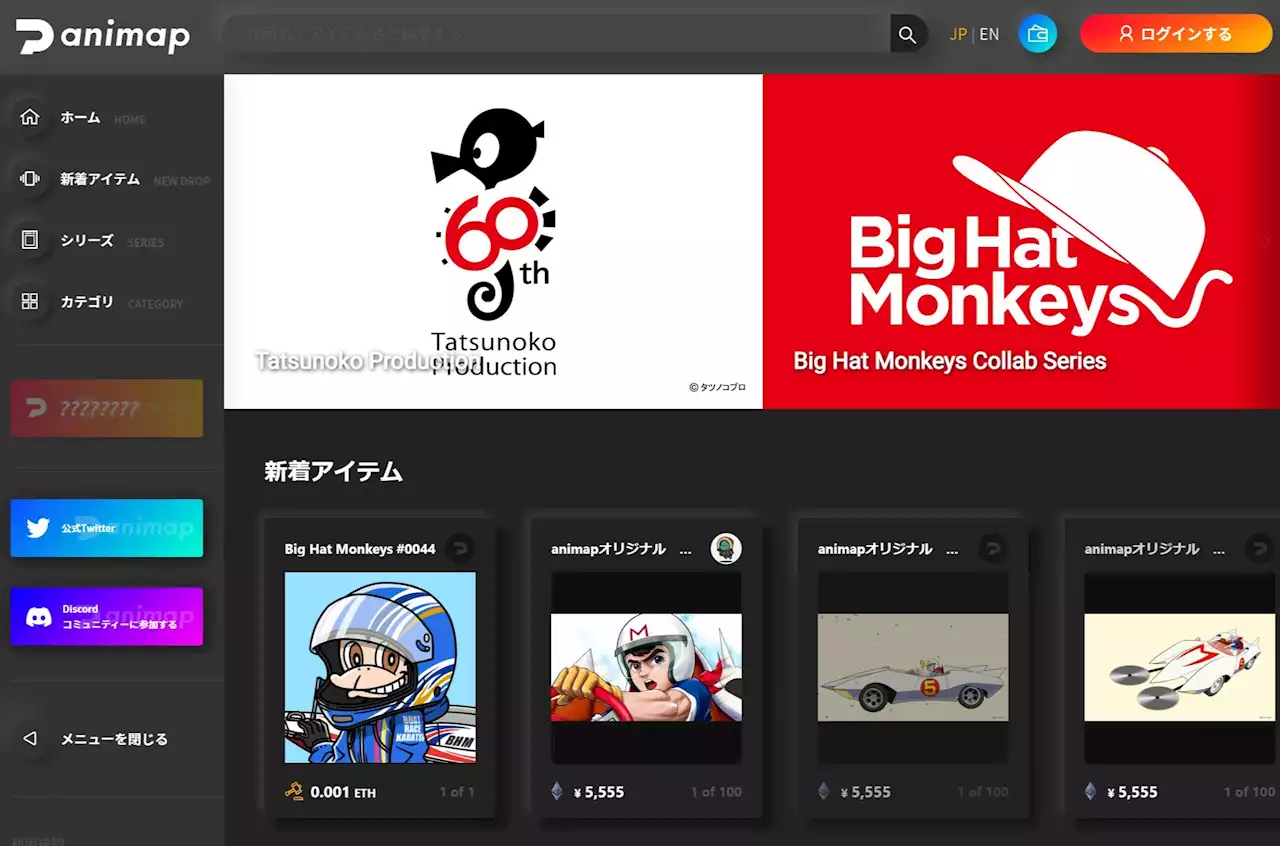Click the Twitter bird icon
The image size is (1280, 846).
coord(38,528)
